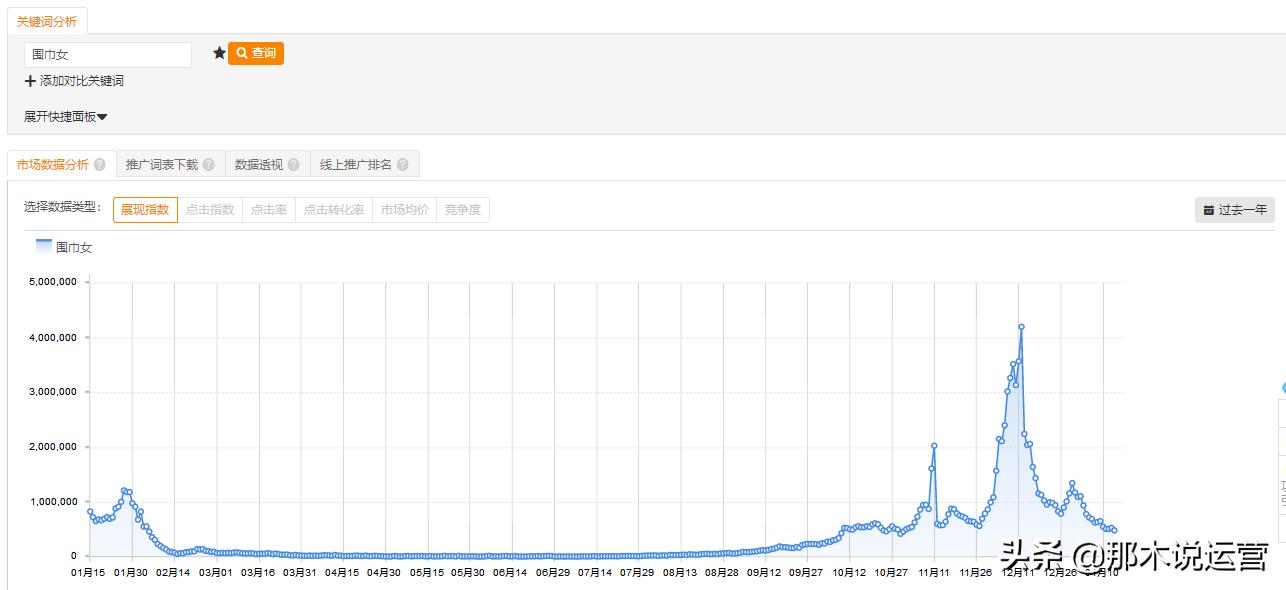The image size is (1286, 590).
Task: Click help icon beside 线上推广排名
Action: pos(402,165)
